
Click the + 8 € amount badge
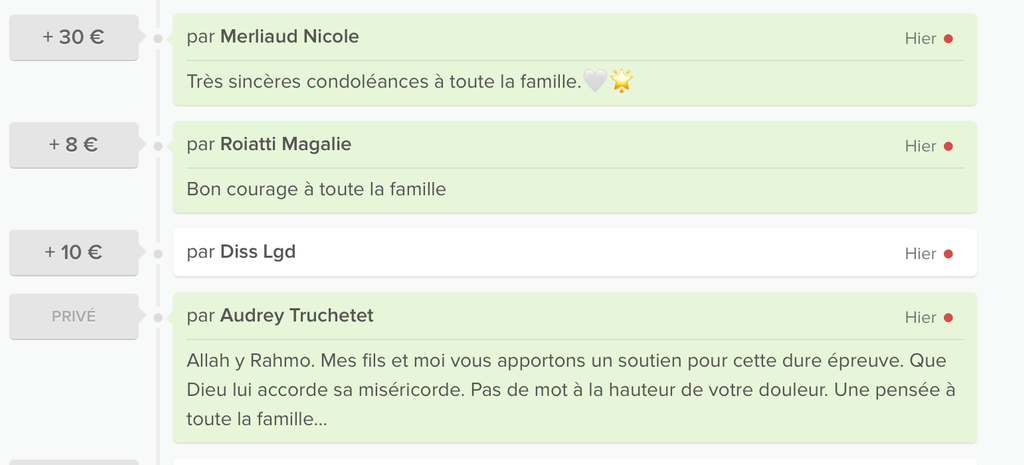click(73, 145)
